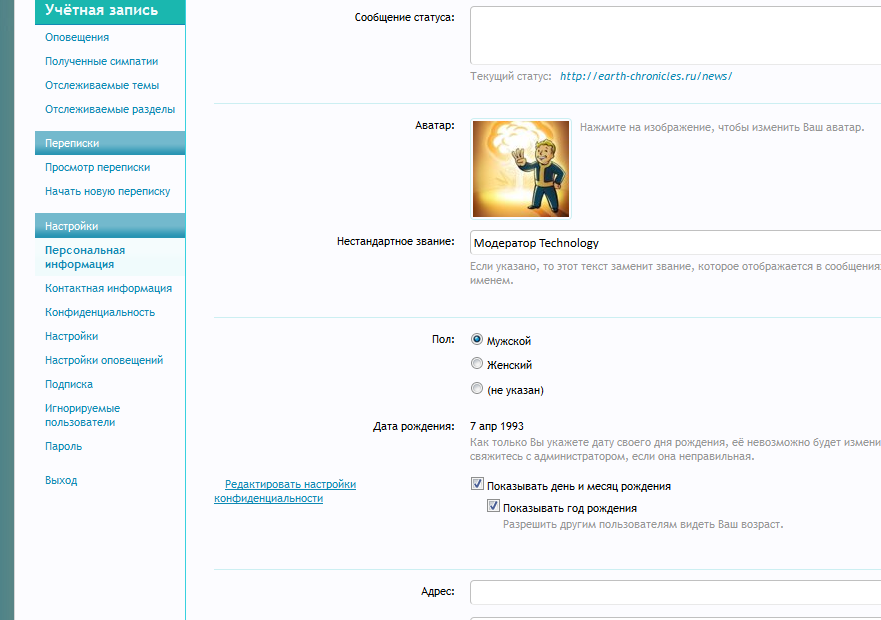Open Подписка page
881x620 pixels.
69,384
